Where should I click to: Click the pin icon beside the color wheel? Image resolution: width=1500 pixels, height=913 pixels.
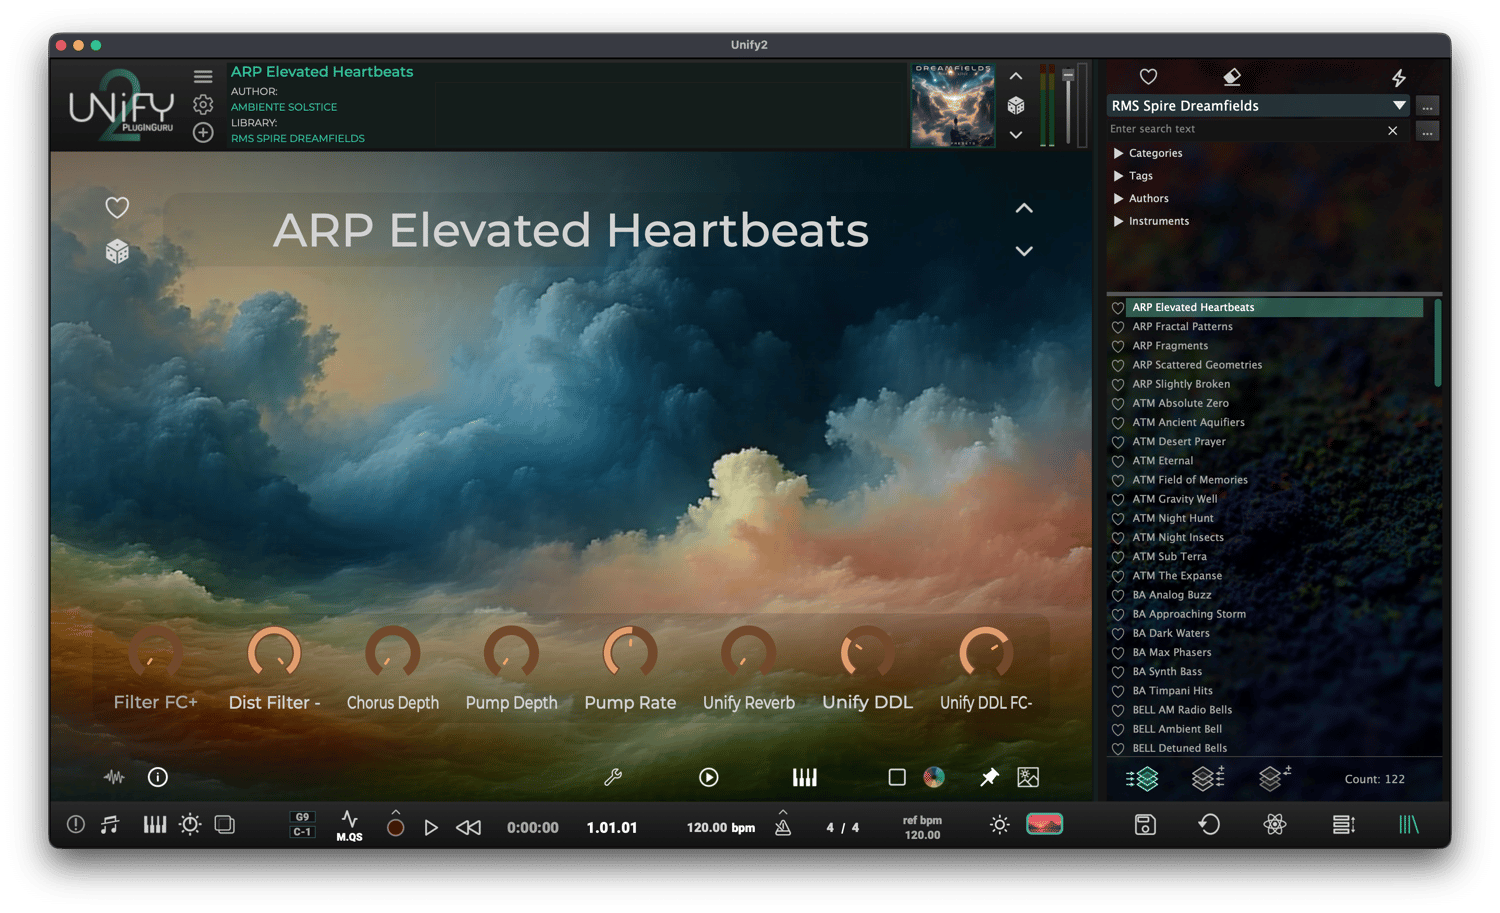tap(989, 777)
